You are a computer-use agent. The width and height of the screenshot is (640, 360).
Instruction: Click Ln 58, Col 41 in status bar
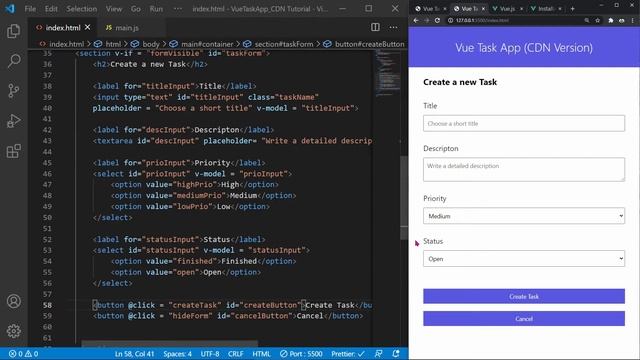pos(134,354)
